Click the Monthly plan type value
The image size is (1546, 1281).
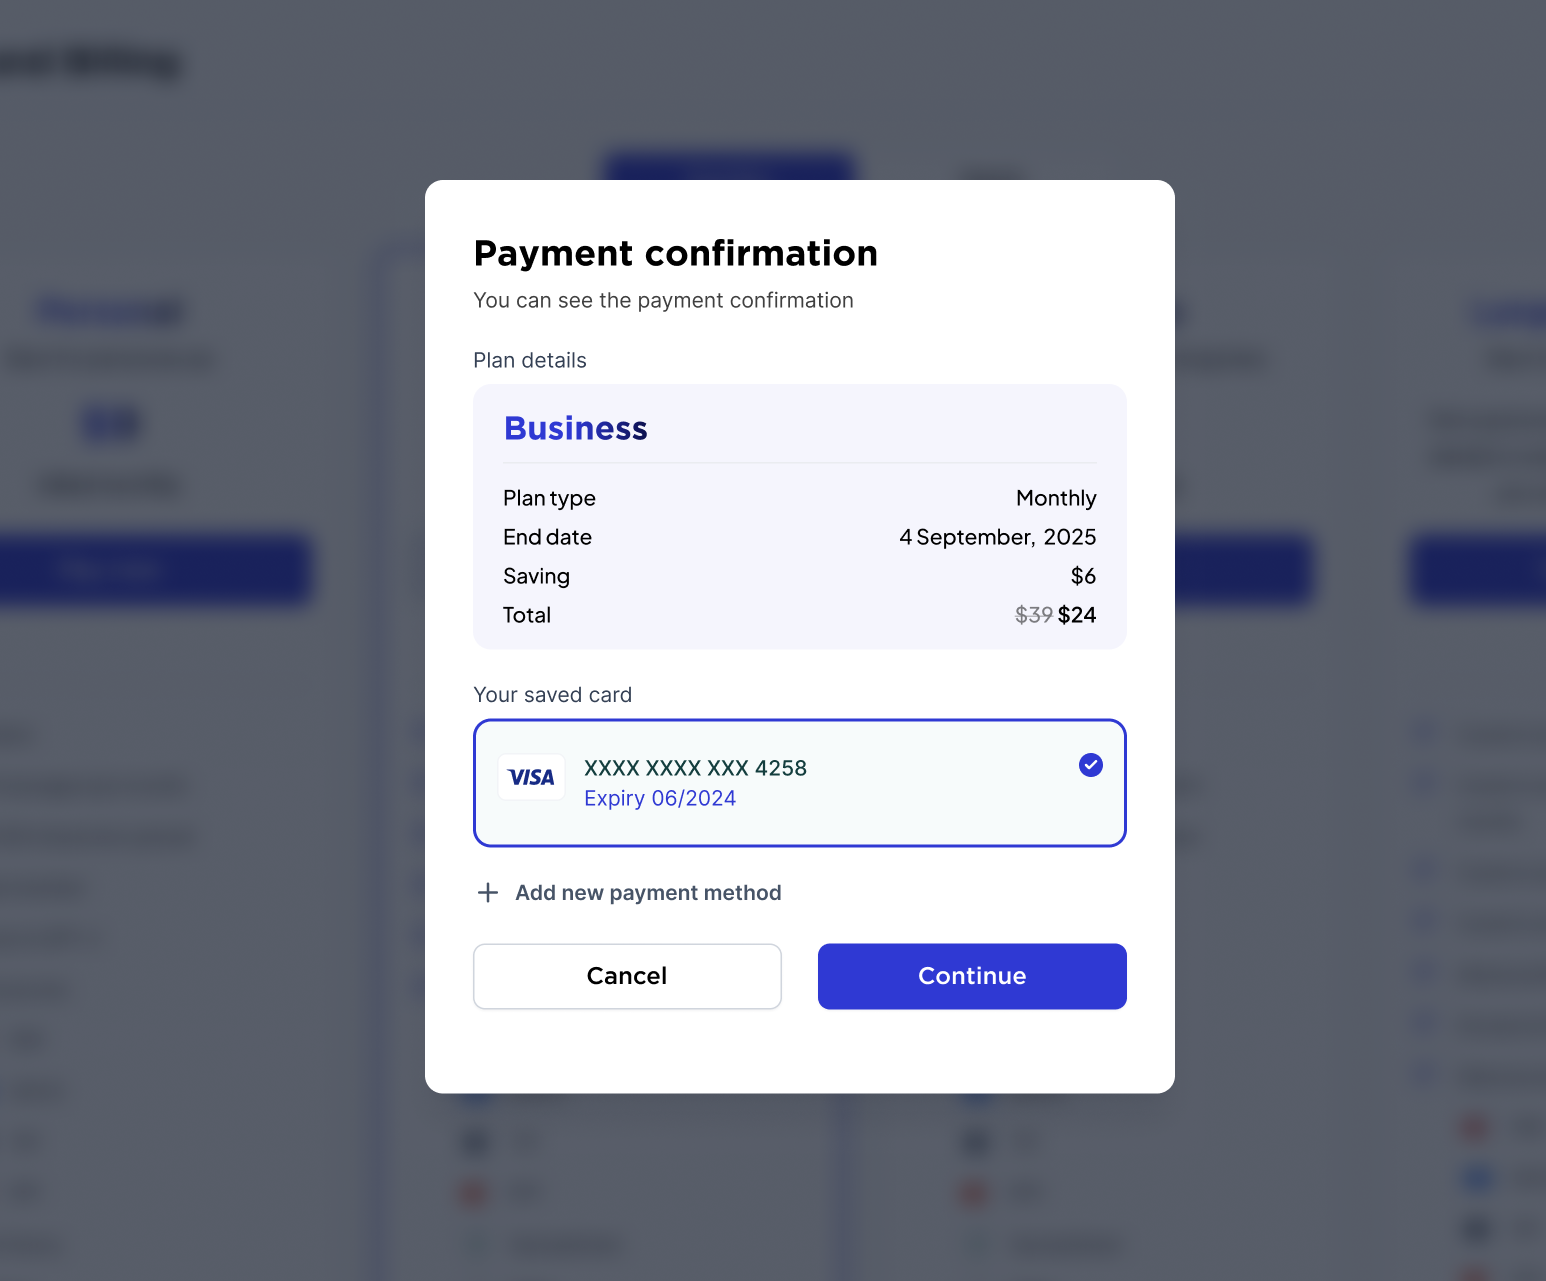pyautogui.click(x=1056, y=498)
